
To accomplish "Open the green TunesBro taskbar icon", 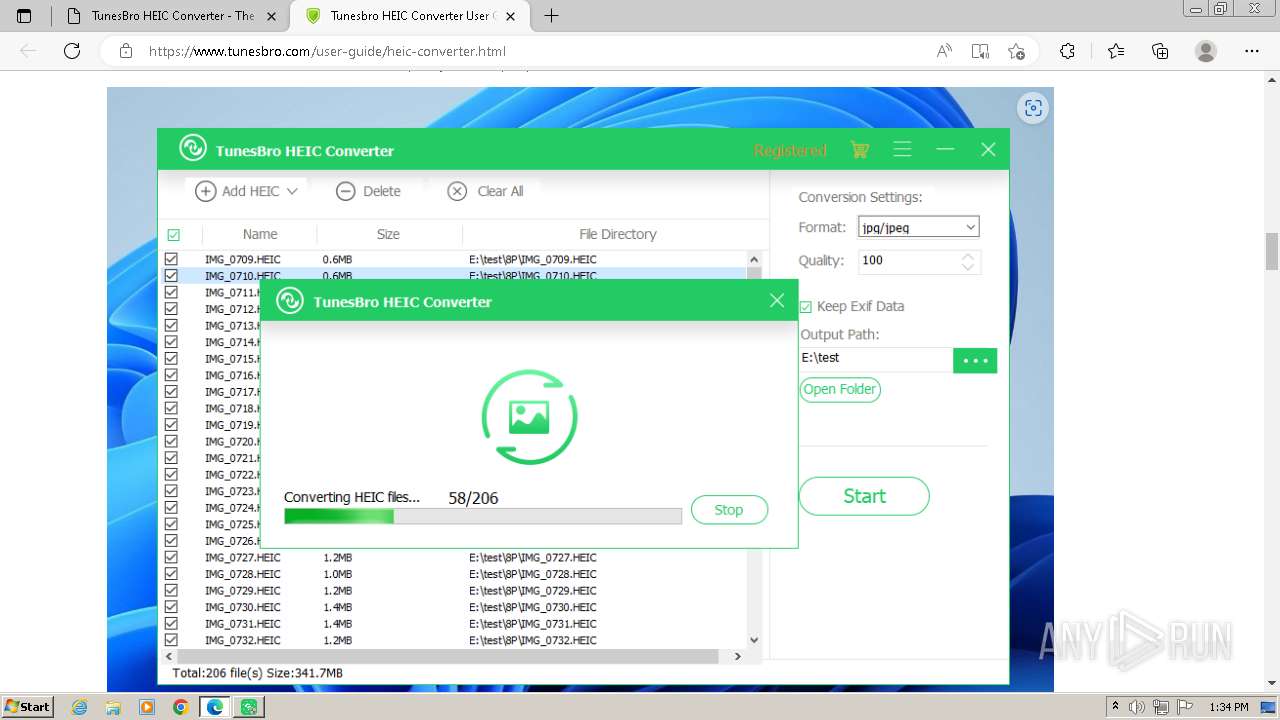I will (249, 707).
